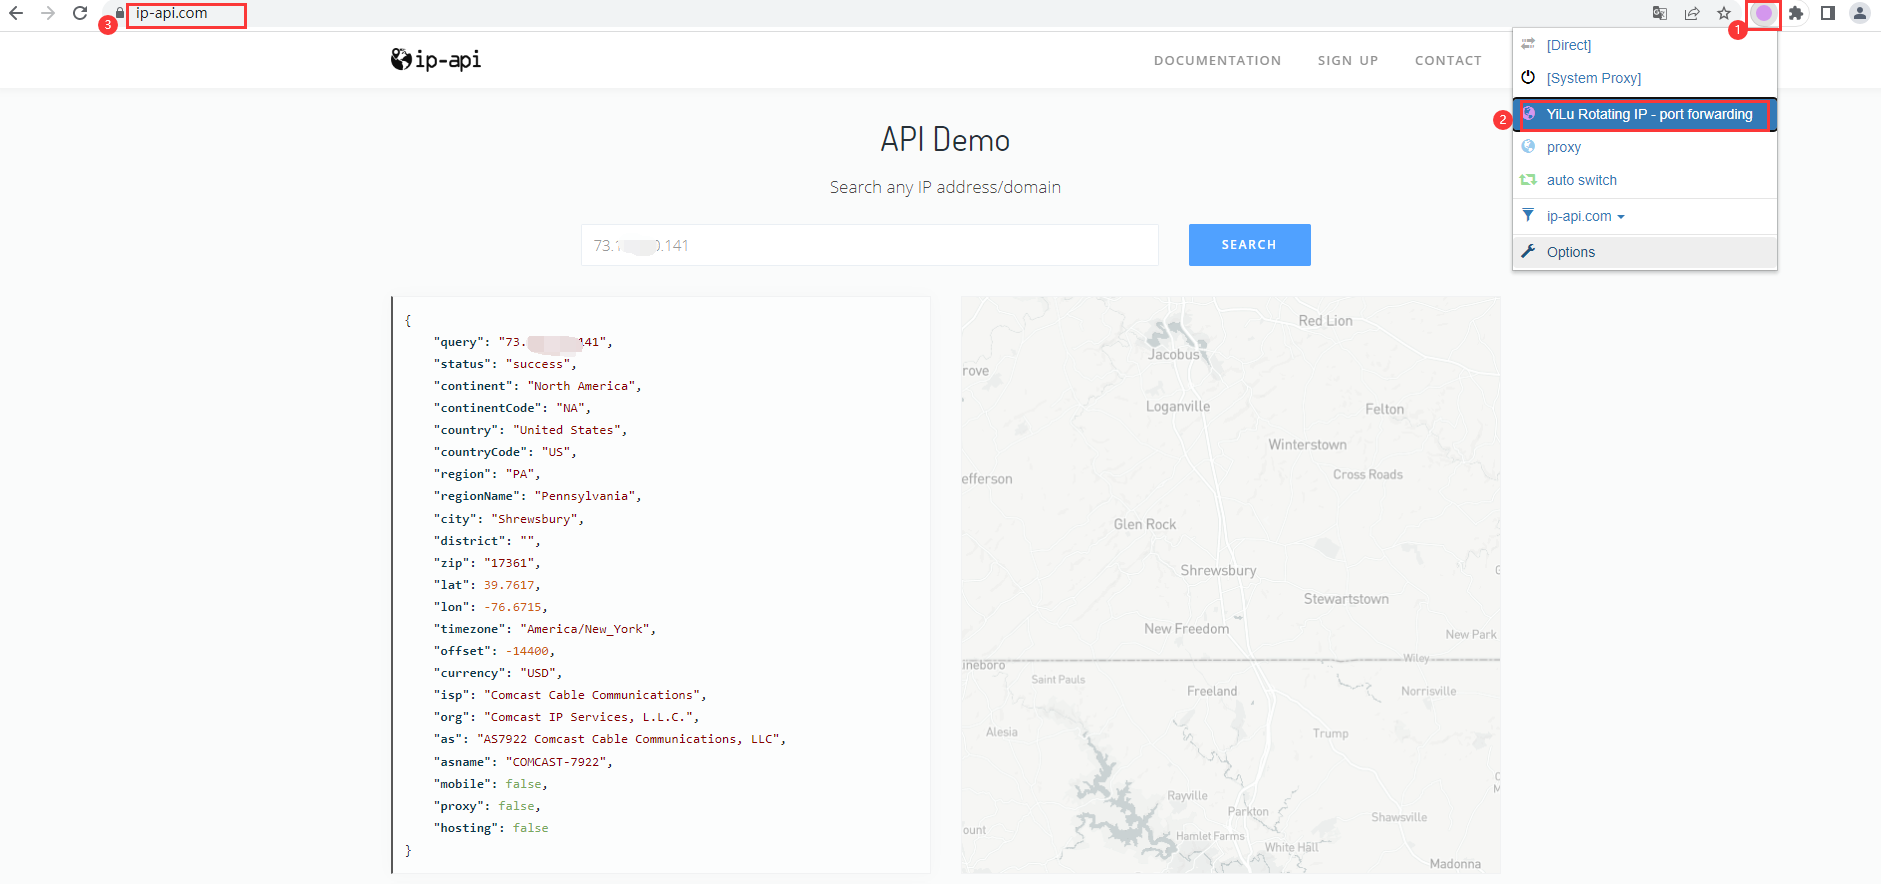Toggle the browser side panel icon

point(1828,13)
